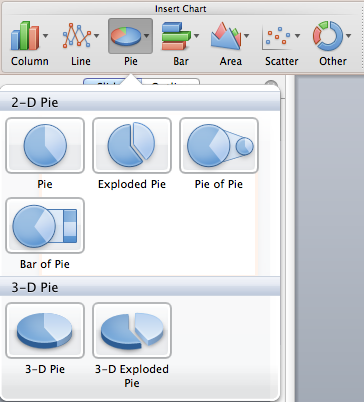Choose the Exploded Pie chart thumbnail
Screen dimensions: 364x402
(132, 145)
